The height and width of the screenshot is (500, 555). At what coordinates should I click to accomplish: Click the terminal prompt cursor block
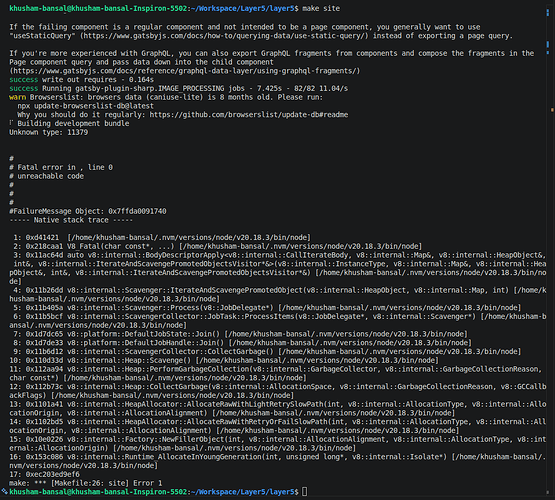click(304, 492)
